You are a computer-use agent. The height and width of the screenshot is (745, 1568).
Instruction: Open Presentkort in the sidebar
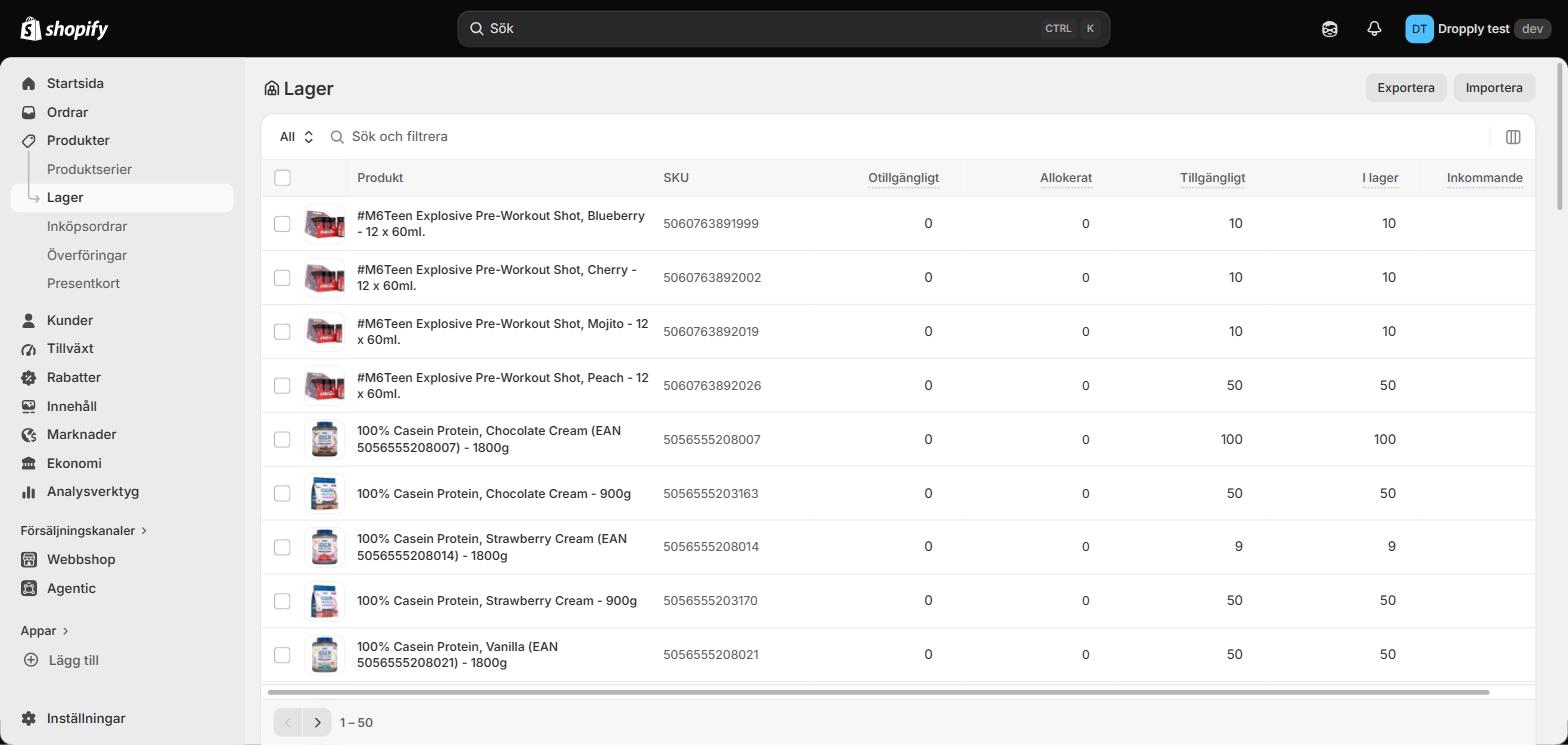[83, 284]
